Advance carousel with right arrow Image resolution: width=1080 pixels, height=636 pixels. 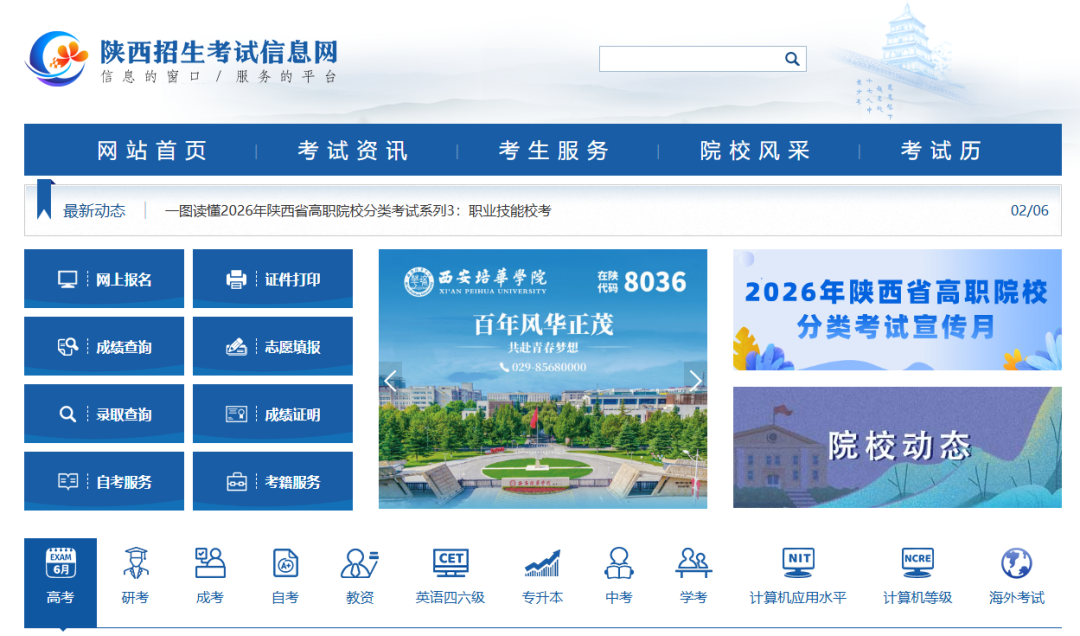coord(696,381)
